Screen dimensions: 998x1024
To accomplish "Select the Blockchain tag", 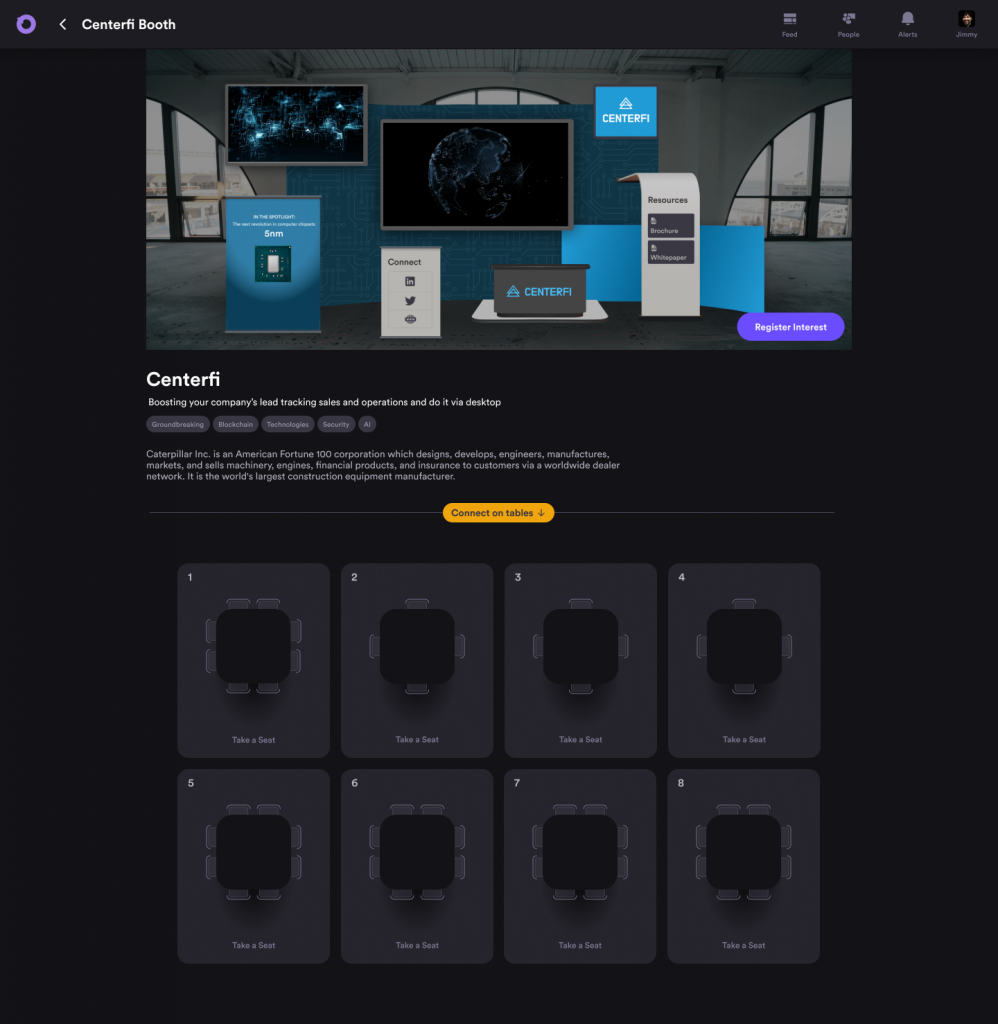I will [235, 424].
